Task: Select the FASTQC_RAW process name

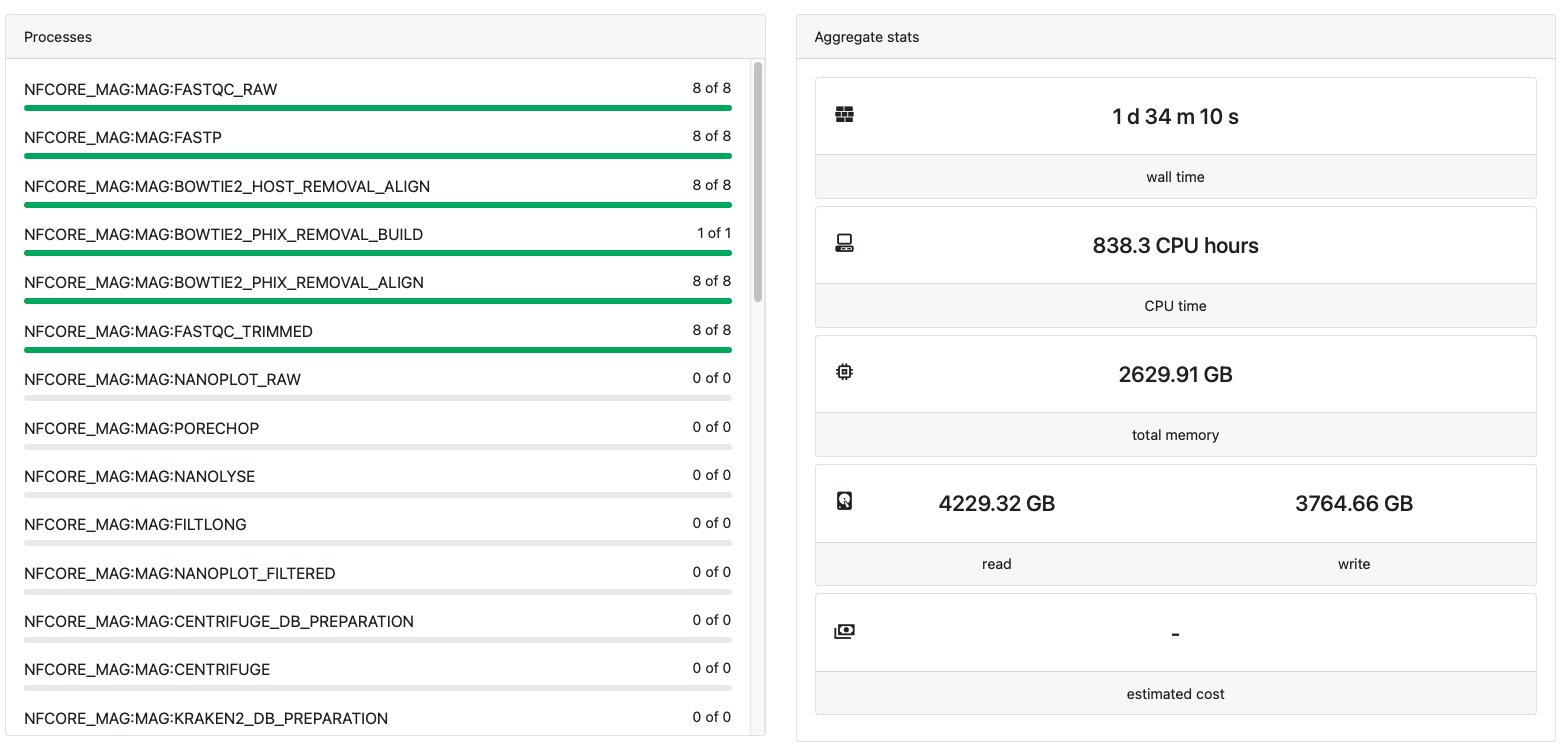Action: coord(151,89)
